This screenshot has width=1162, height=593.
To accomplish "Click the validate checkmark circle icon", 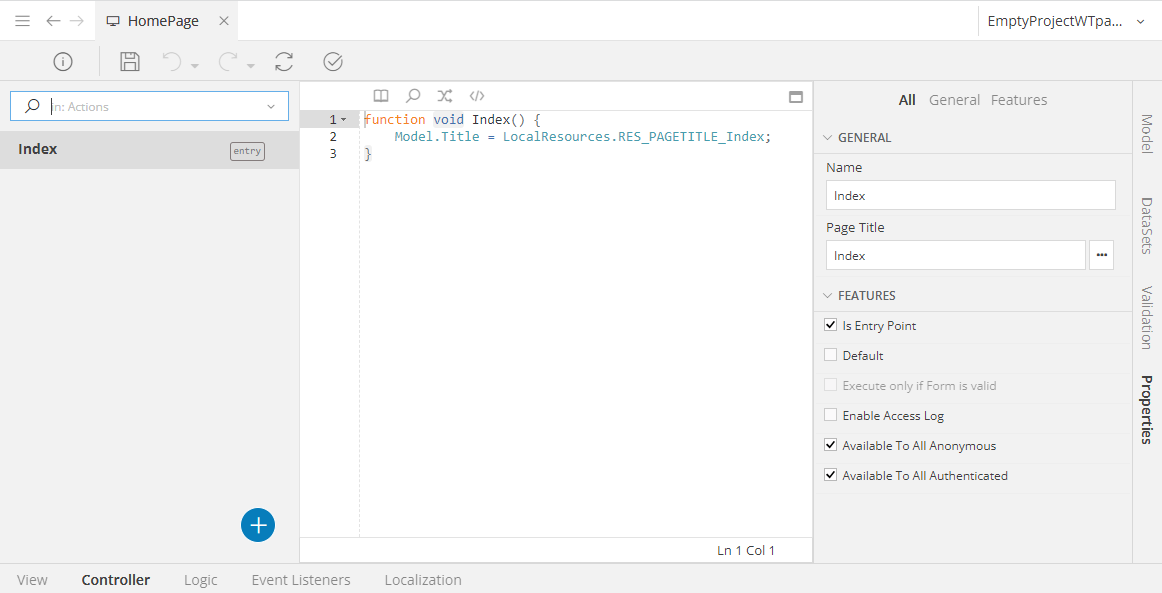I will 333,62.
